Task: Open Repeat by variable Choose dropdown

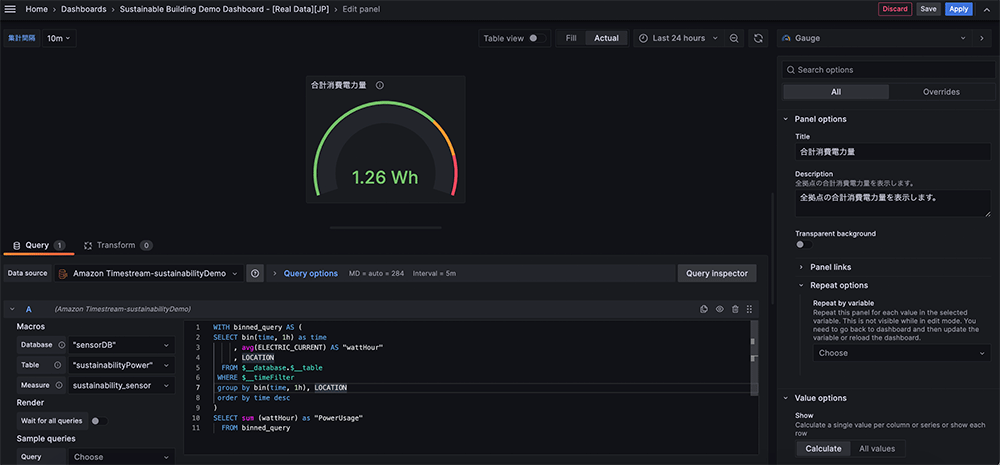Action: (x=902, y=353)
